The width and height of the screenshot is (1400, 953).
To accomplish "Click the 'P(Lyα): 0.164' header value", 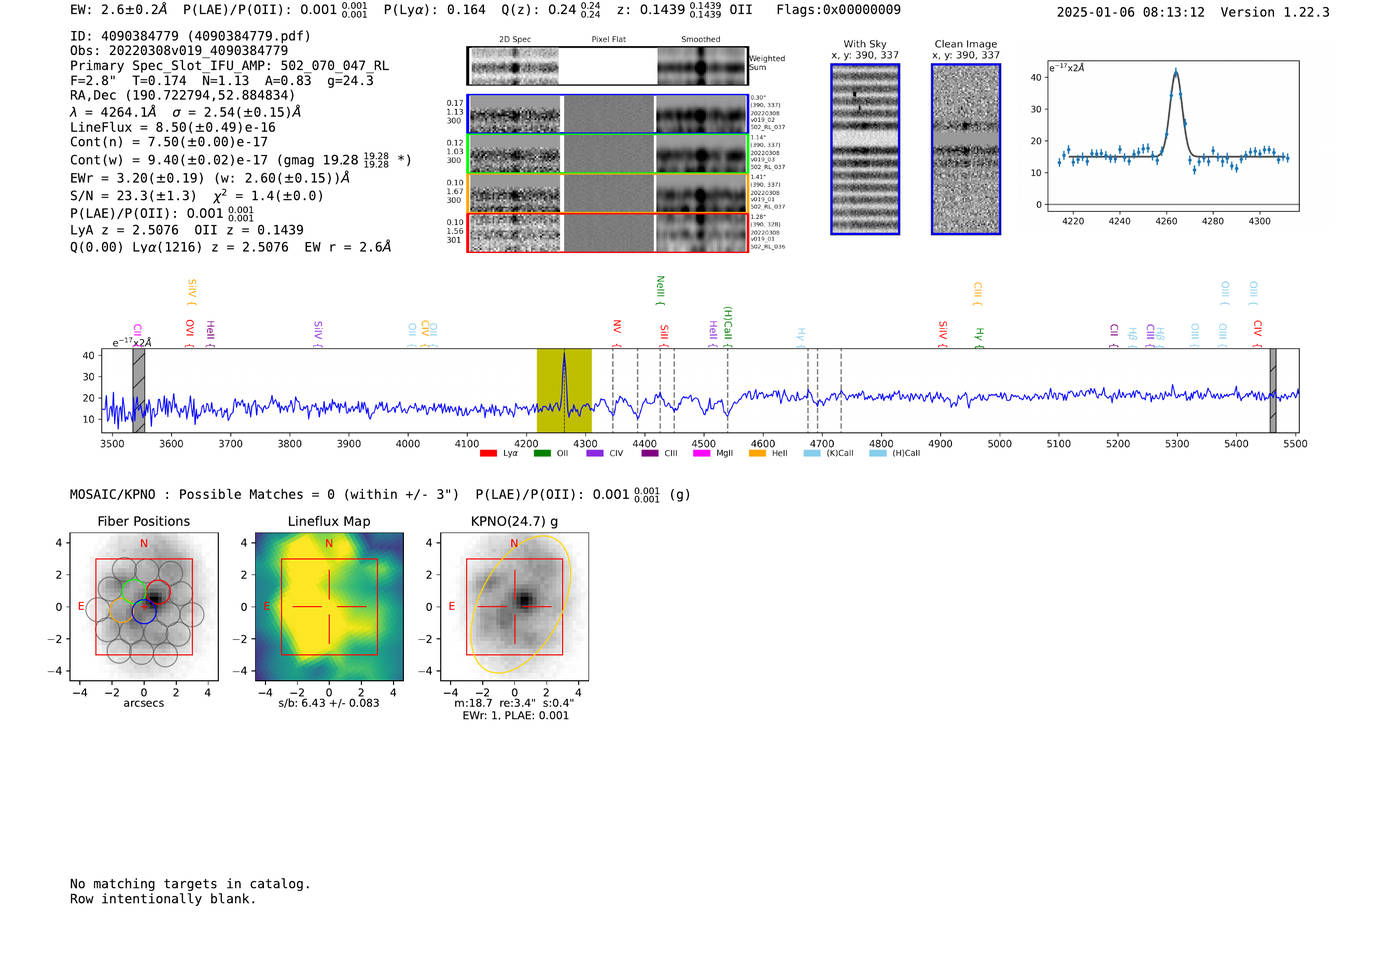I will click(x=434, y=10).
